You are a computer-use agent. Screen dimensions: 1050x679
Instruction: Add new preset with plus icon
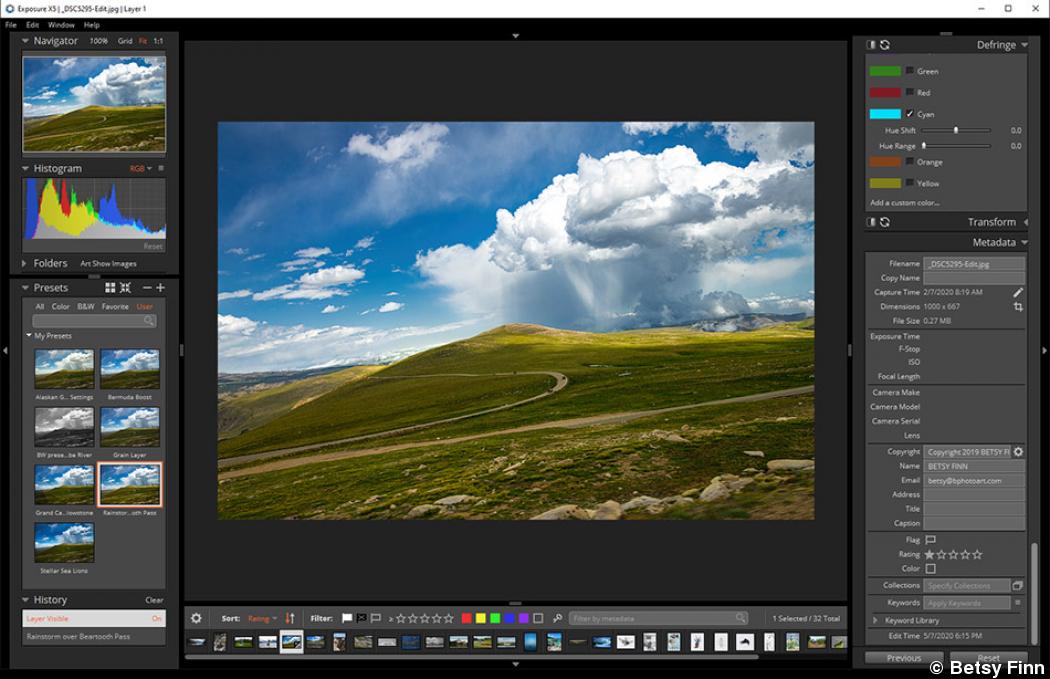pos(161,287)
